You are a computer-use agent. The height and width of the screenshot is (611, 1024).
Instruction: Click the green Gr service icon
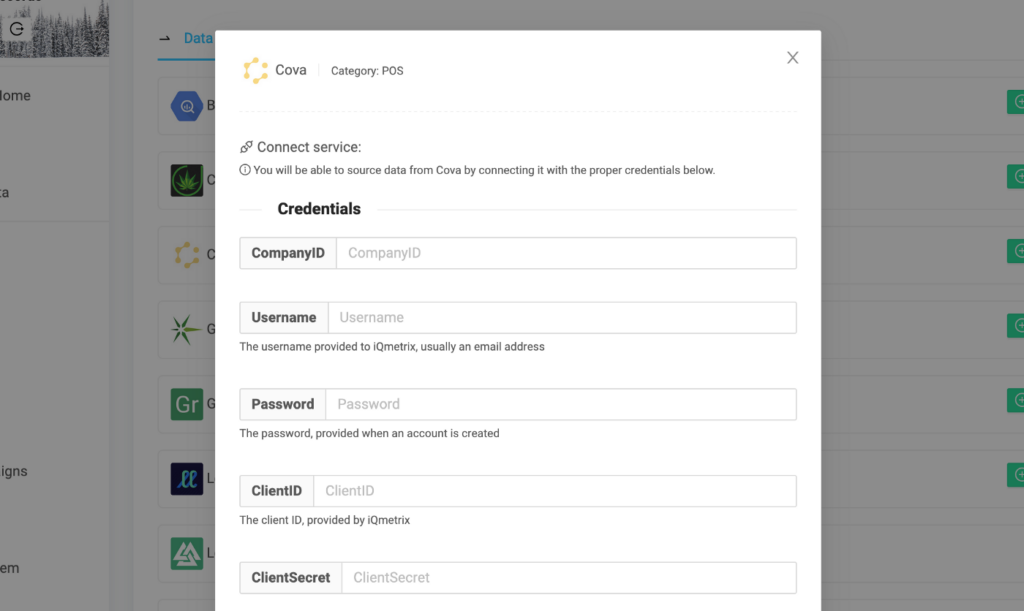point(187,404)
